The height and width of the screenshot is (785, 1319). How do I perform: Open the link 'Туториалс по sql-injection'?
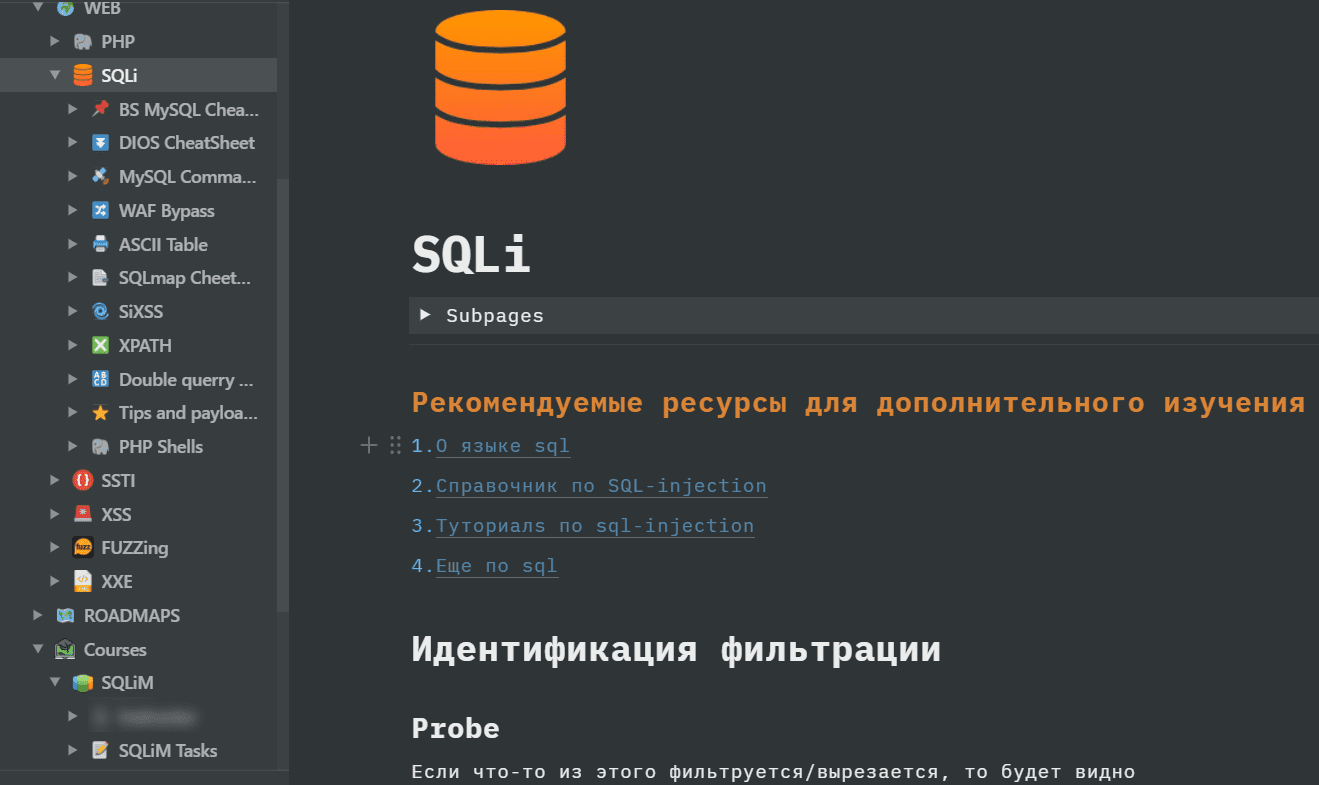click(x=595, y=526)
